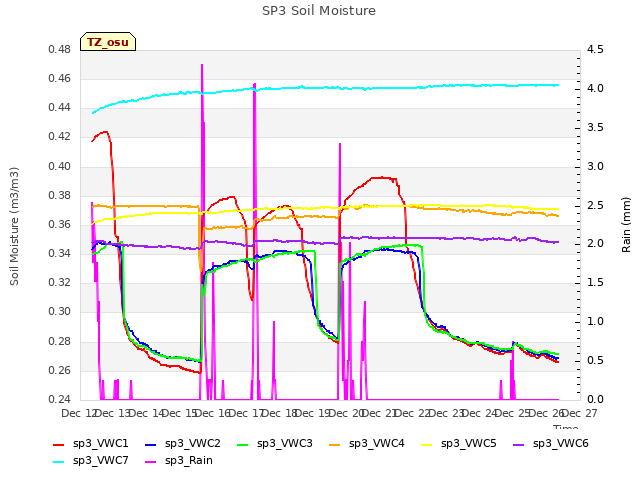This screenshot has width=640, height=480.
Task: Click the tallest rain spike near Dec 15
Action: click(202, 65)
